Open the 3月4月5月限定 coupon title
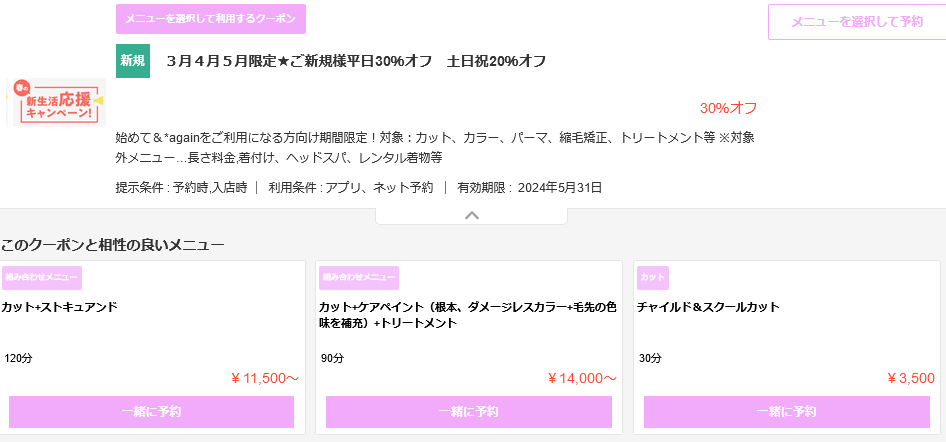Screen dimensions: 946x442 [x=356, y=62]
